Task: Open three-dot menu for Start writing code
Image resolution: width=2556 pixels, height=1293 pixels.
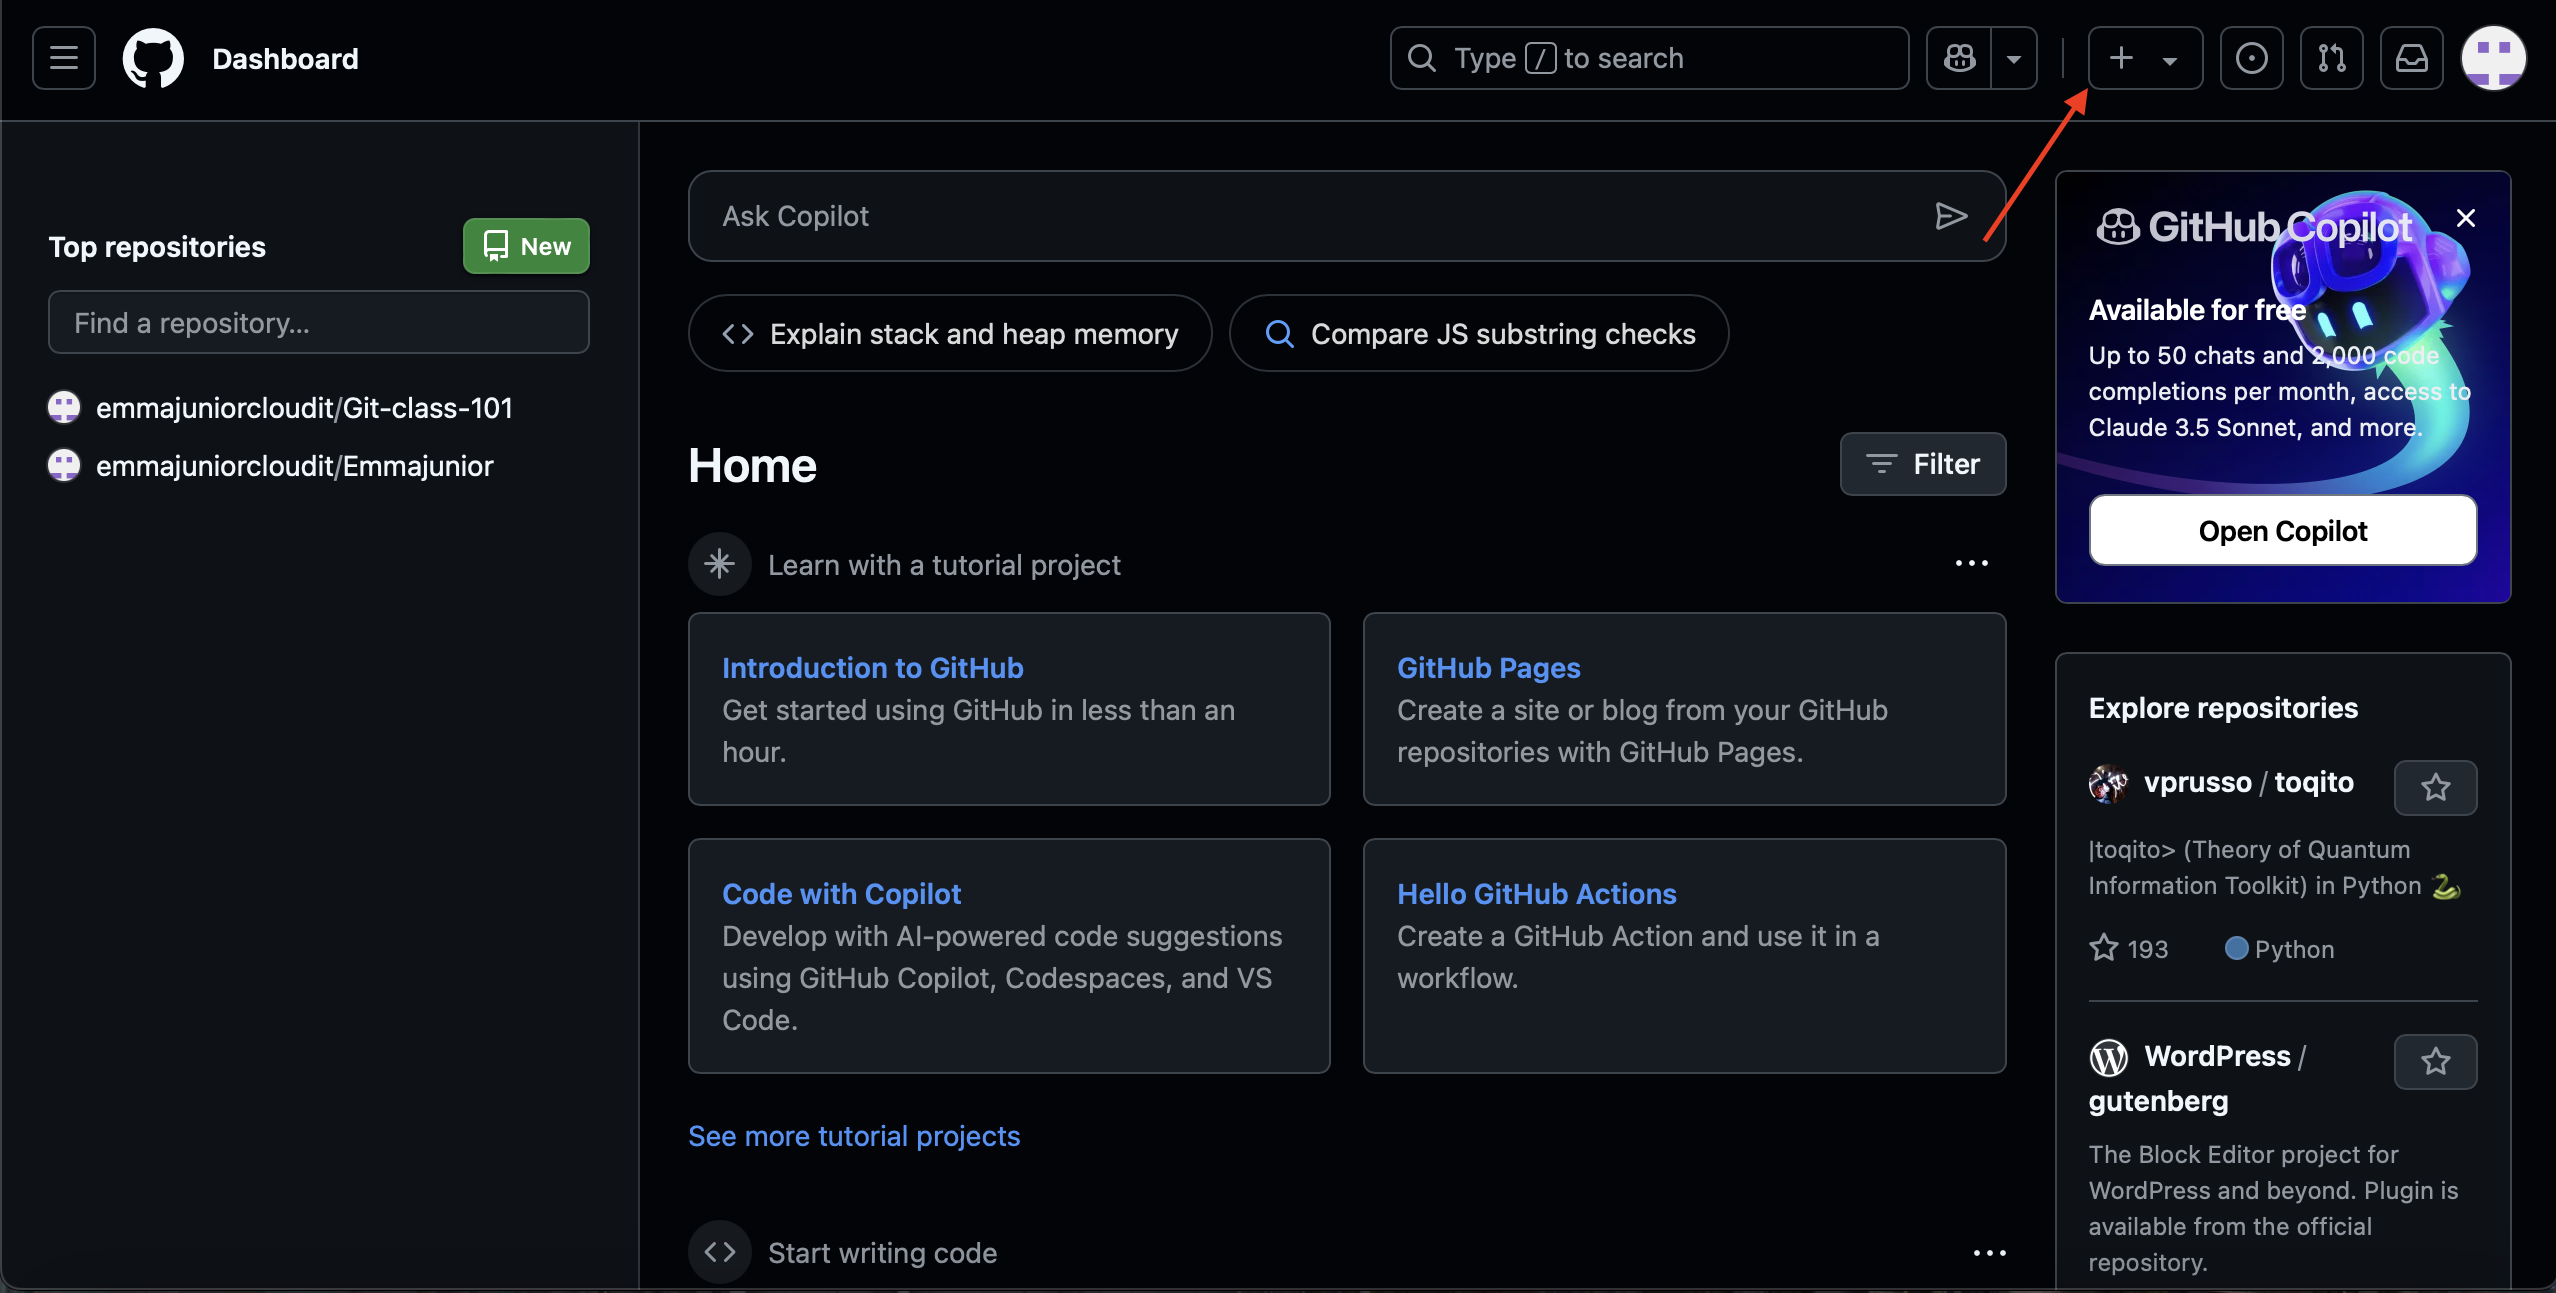Action: [1990, 1252]
